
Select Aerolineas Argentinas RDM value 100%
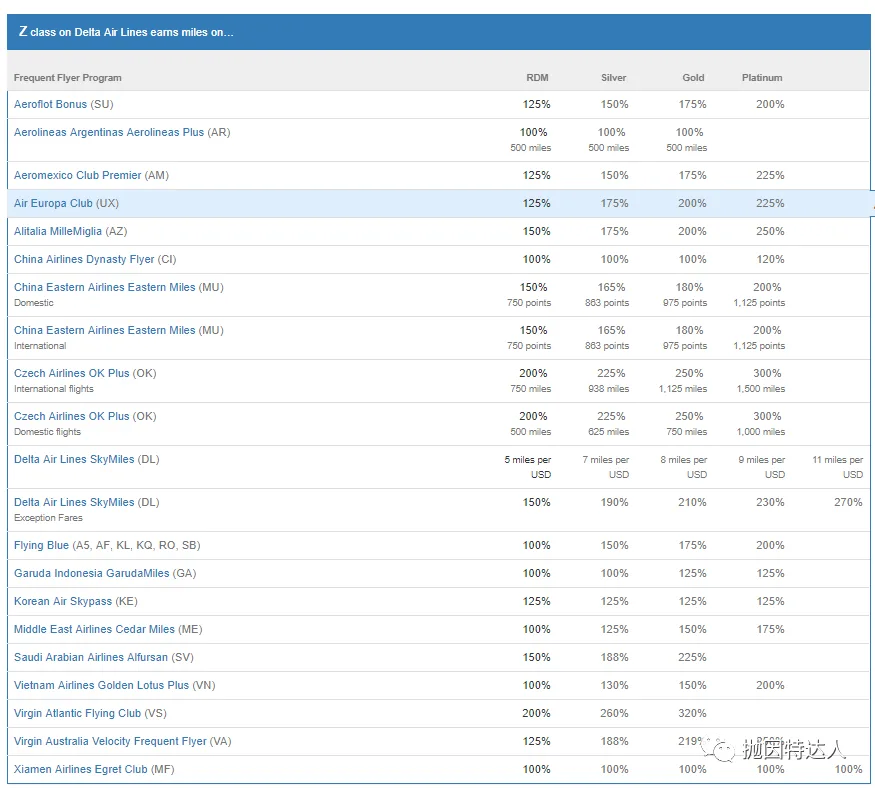tap(533, 132)
